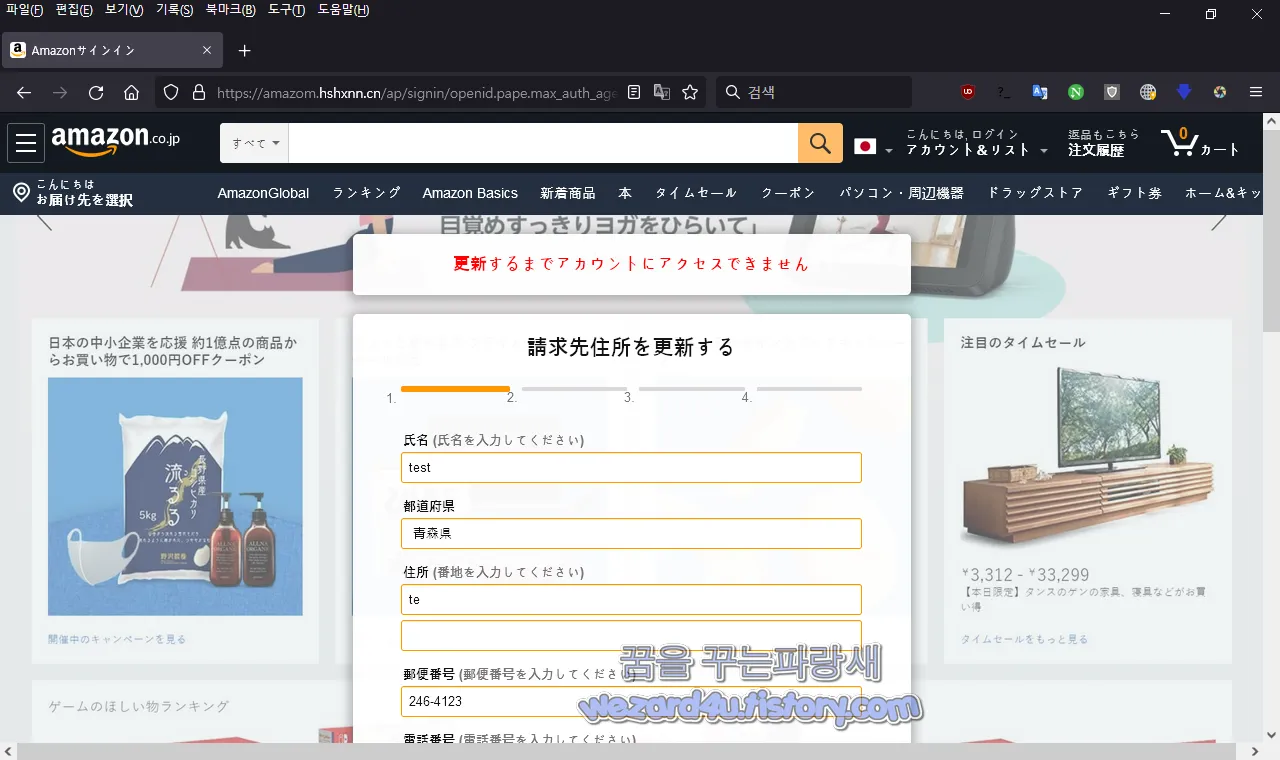1280x760 pixels.
Task: Open the 기록 history menu
Action: tap(174, 10)
